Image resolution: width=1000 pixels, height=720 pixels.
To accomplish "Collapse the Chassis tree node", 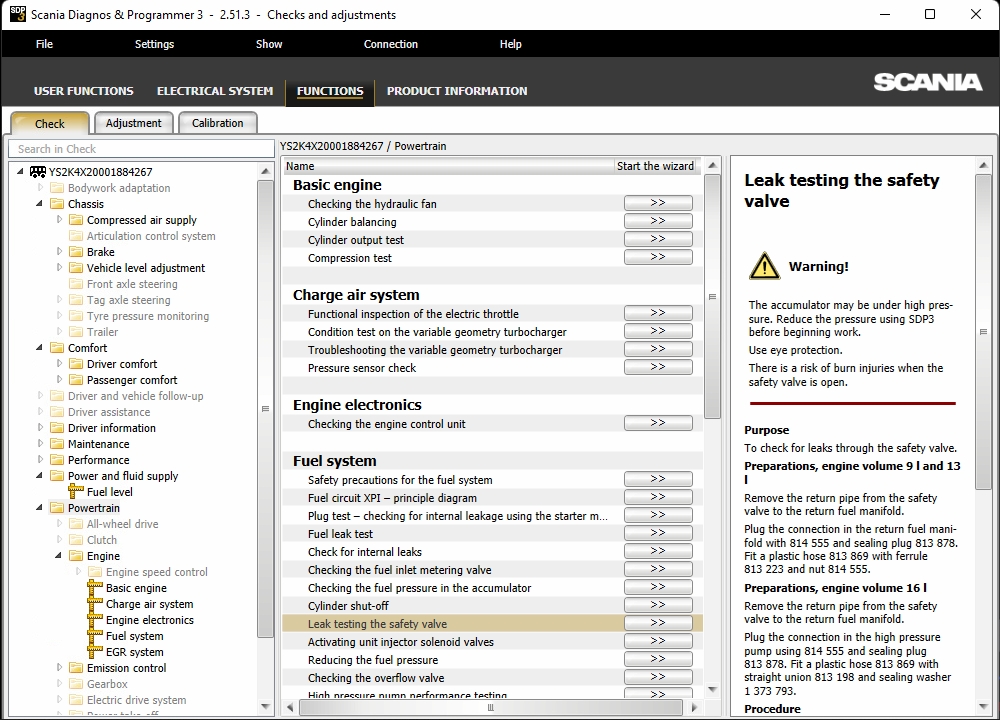I will point(41,204).
